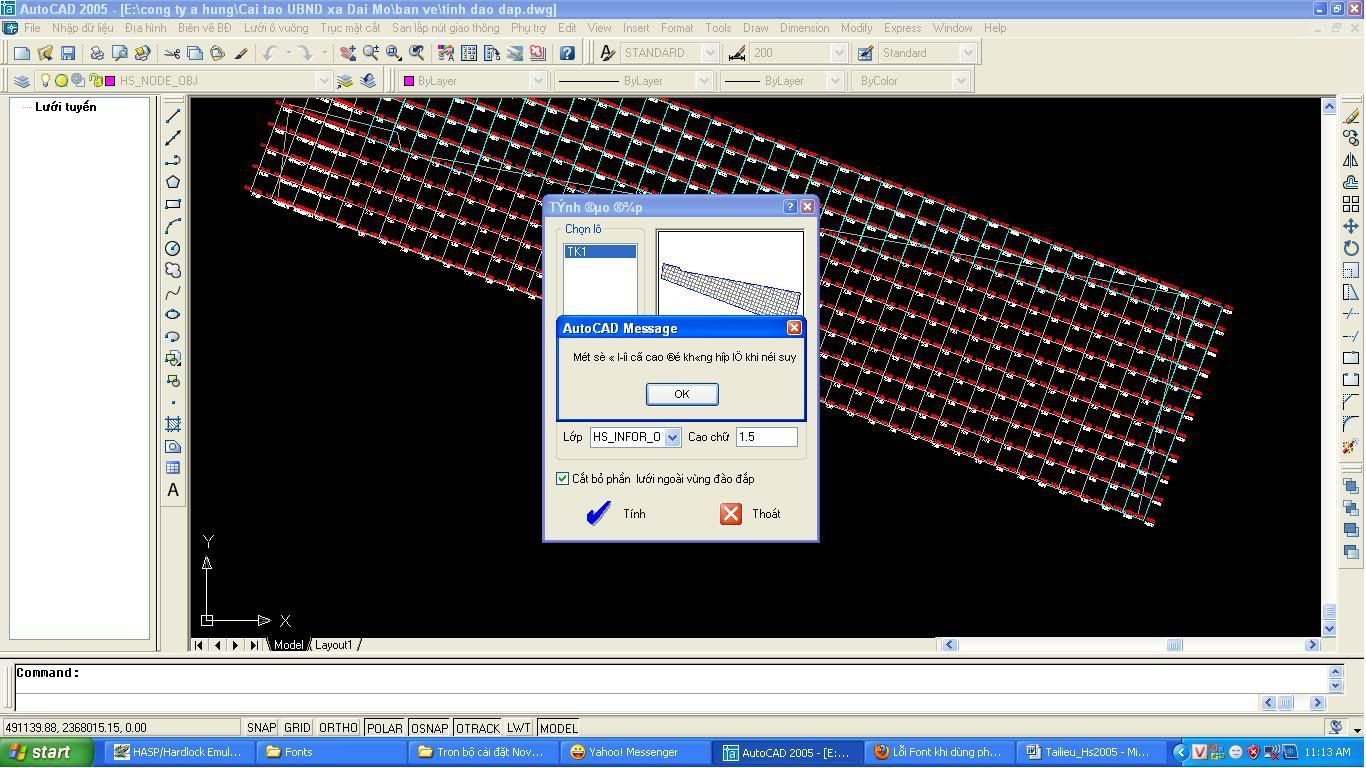Click the Zoom Realtime magnifier icon
The height and width of the screenshot is (768, 1366).
pyautogui.click(x=370, y=53)
